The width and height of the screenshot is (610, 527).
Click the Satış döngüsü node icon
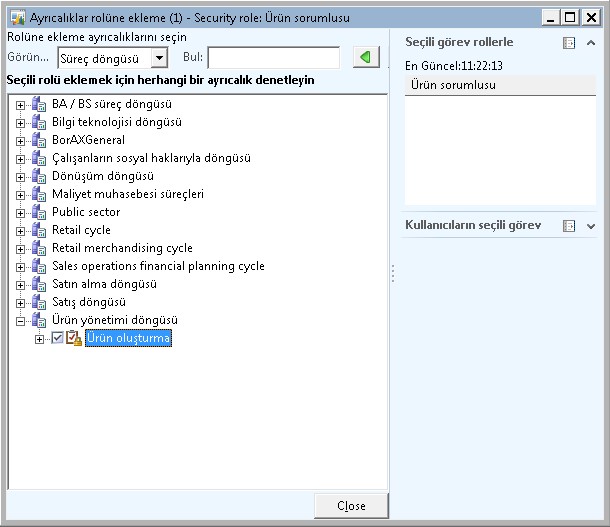pyautogui.click(x=39, y=302)
